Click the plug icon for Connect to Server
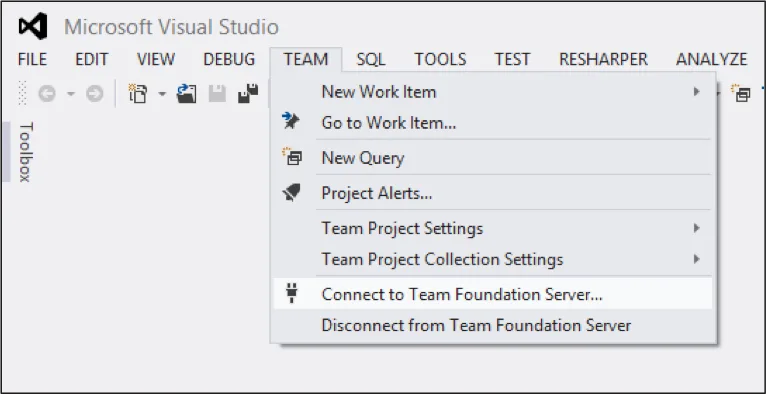 pyautogui.click(x=292, y=294)
